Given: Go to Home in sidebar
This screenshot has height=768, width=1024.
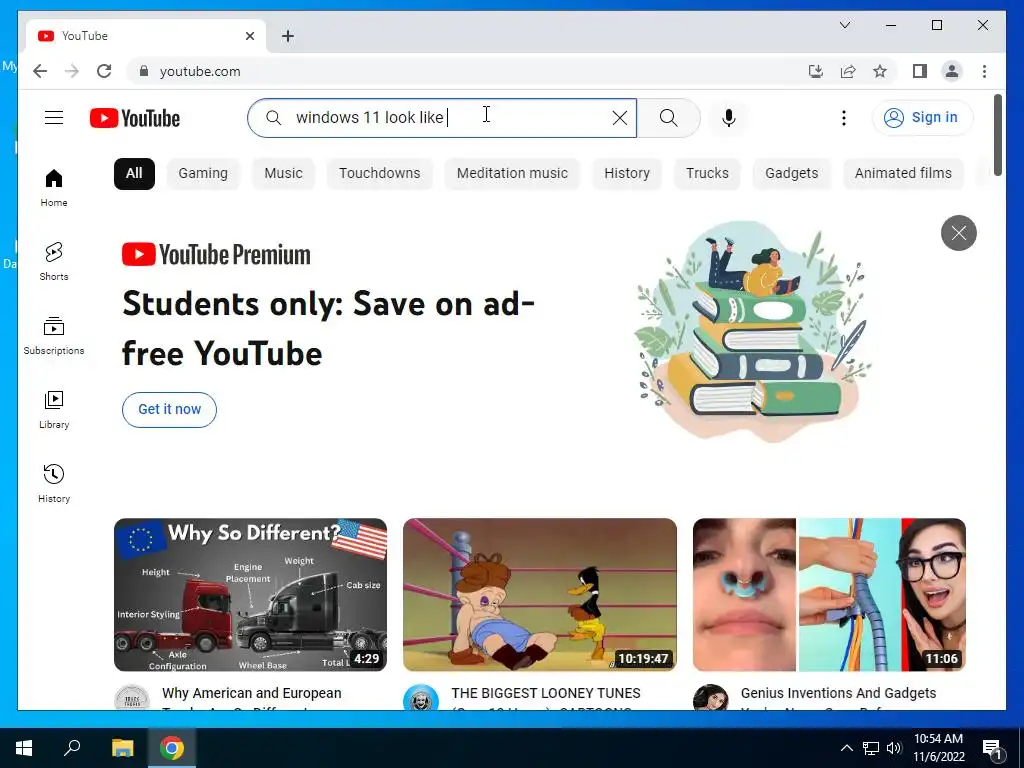Looking at the screenshot, I should [x=54, y=188].
